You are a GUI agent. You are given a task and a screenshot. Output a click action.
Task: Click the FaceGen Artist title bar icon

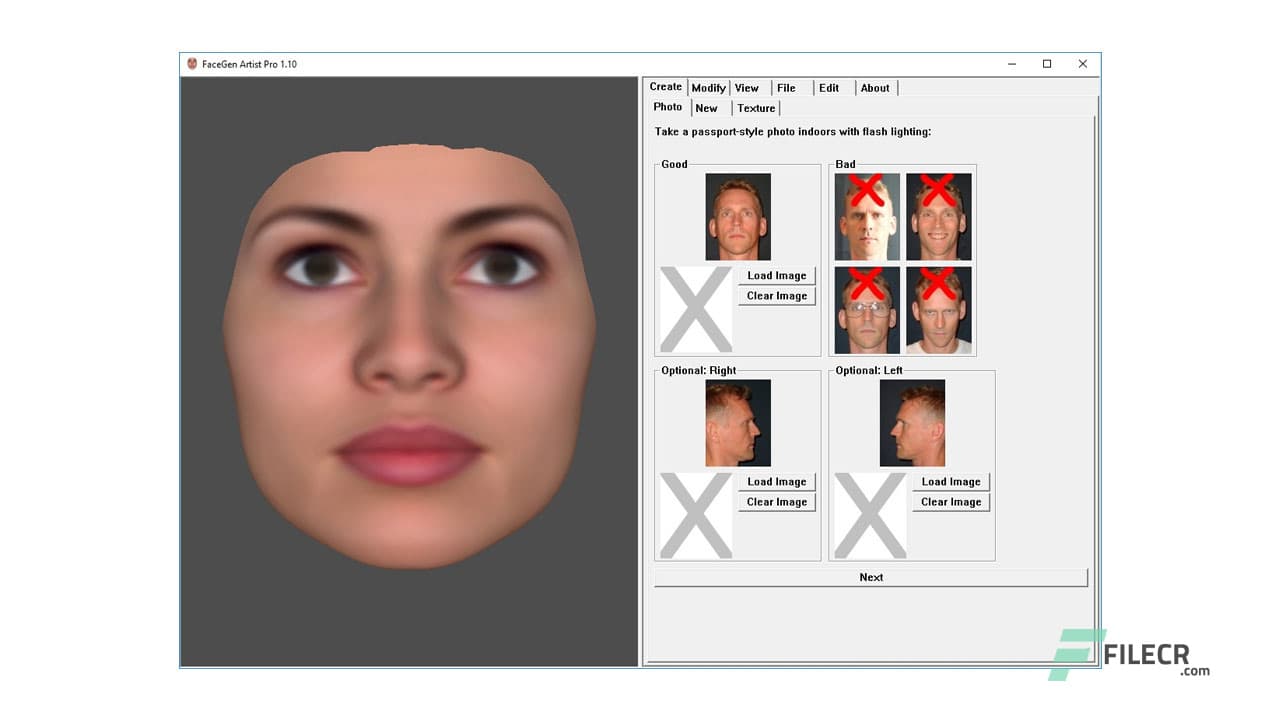tap(190, 63)
